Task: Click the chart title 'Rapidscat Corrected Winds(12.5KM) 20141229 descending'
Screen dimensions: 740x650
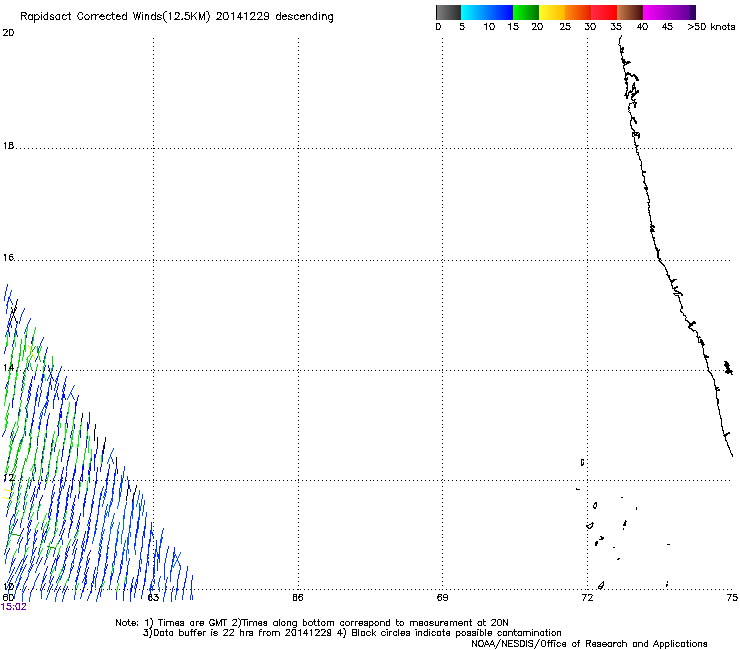Action: click(177, 16)
